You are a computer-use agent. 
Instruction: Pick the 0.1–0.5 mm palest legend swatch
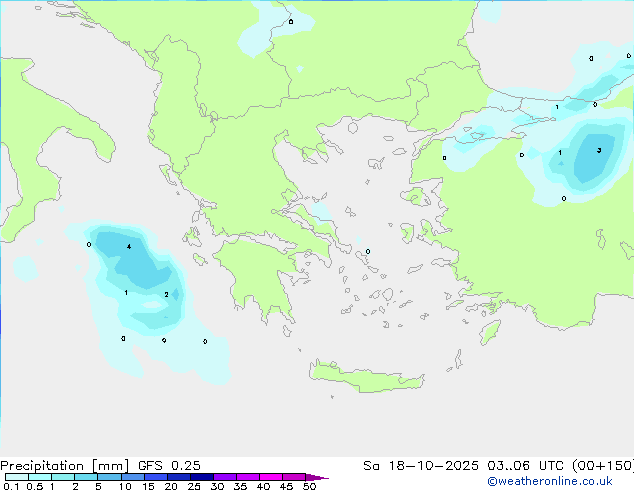[17, 477]
